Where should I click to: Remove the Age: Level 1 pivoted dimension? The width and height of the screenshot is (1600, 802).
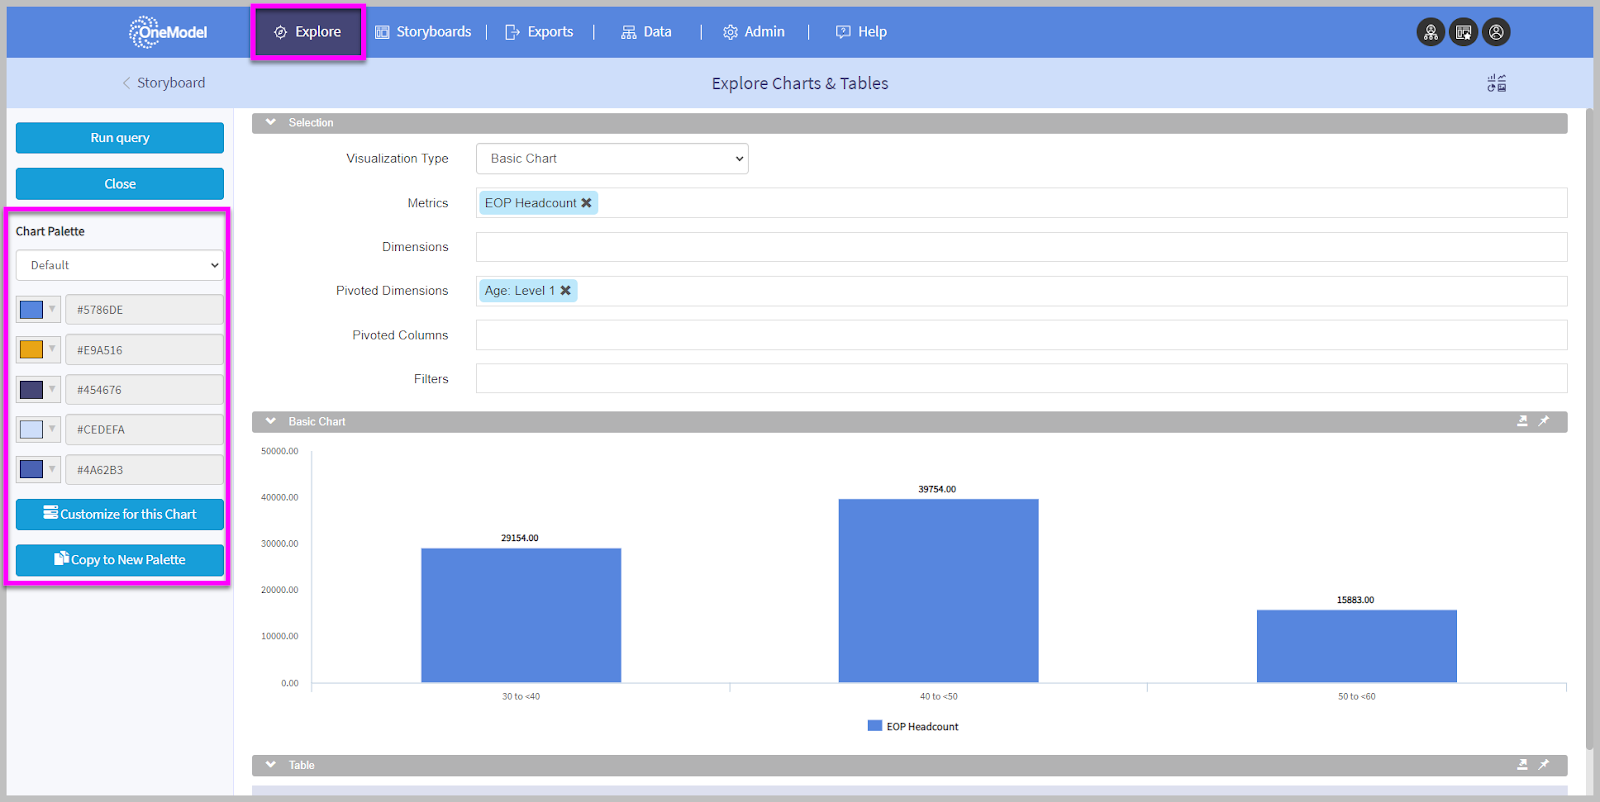(x=566, y=291)
